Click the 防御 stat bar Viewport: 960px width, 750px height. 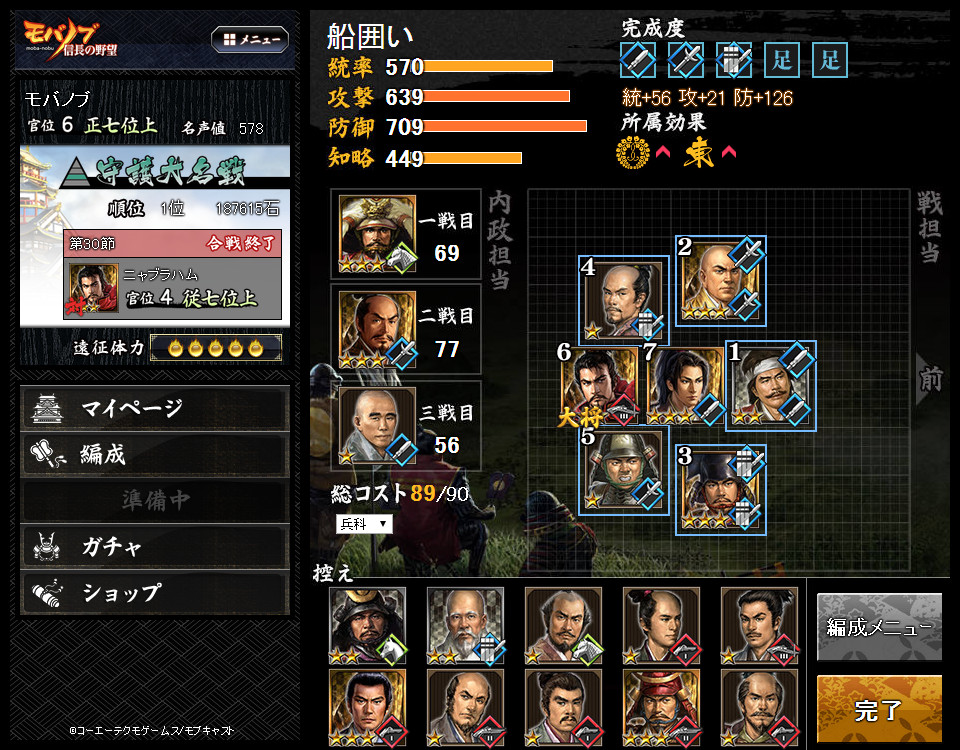(x=505, y=126)
